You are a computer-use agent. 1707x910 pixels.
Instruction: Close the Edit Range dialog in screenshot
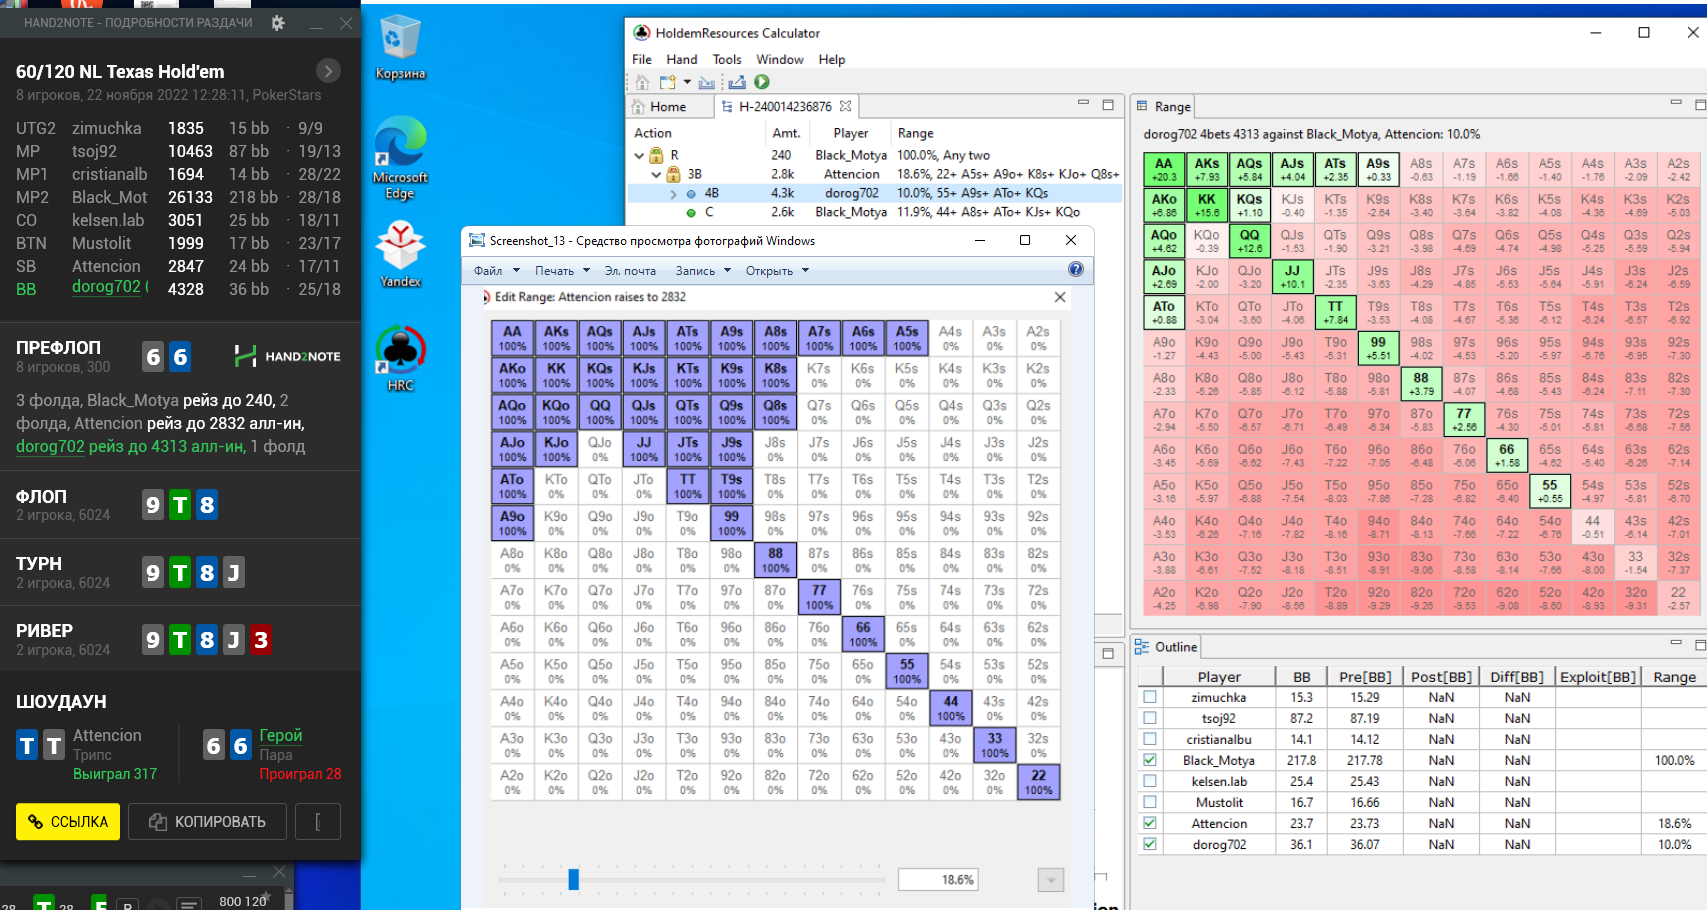coord(1060,297)
